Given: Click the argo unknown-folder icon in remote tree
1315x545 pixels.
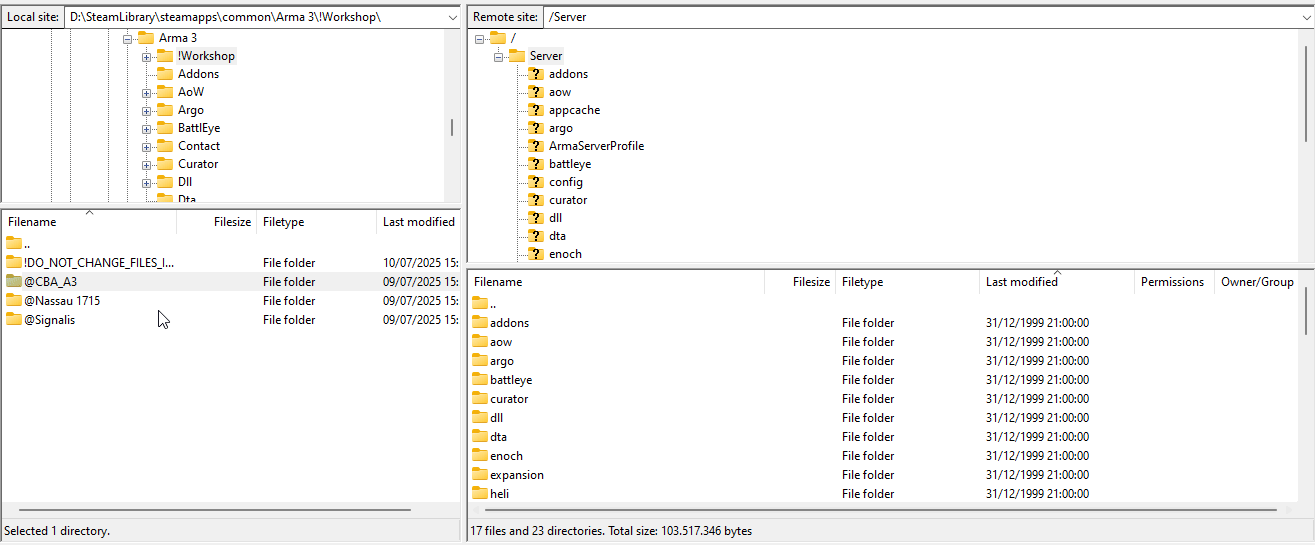Looking at the screenshot, I should click(536, 128).
